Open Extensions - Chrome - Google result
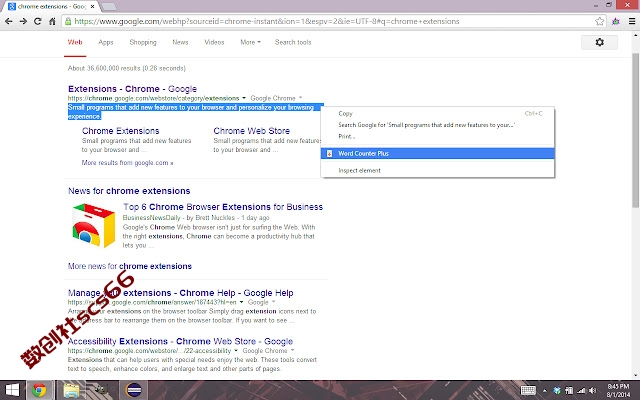 click(132, 89)
